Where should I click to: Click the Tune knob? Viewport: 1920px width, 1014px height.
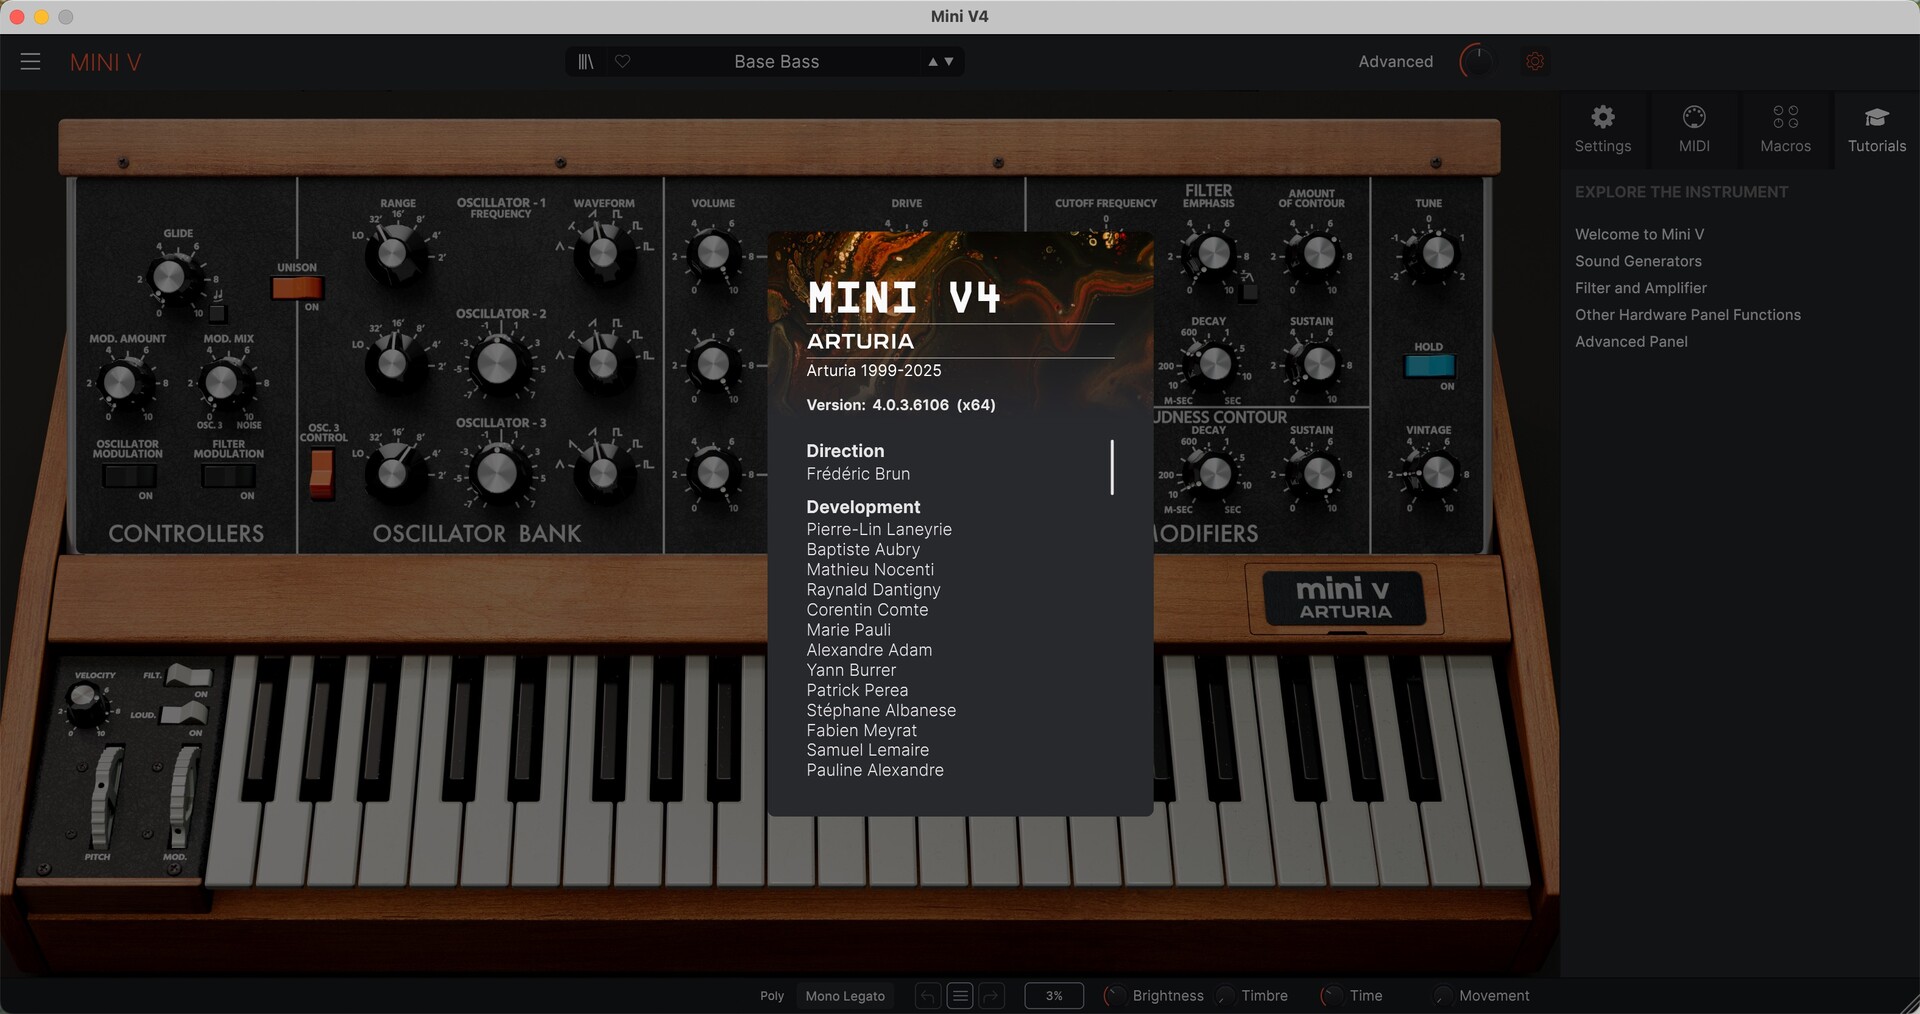click(1437, 253)
